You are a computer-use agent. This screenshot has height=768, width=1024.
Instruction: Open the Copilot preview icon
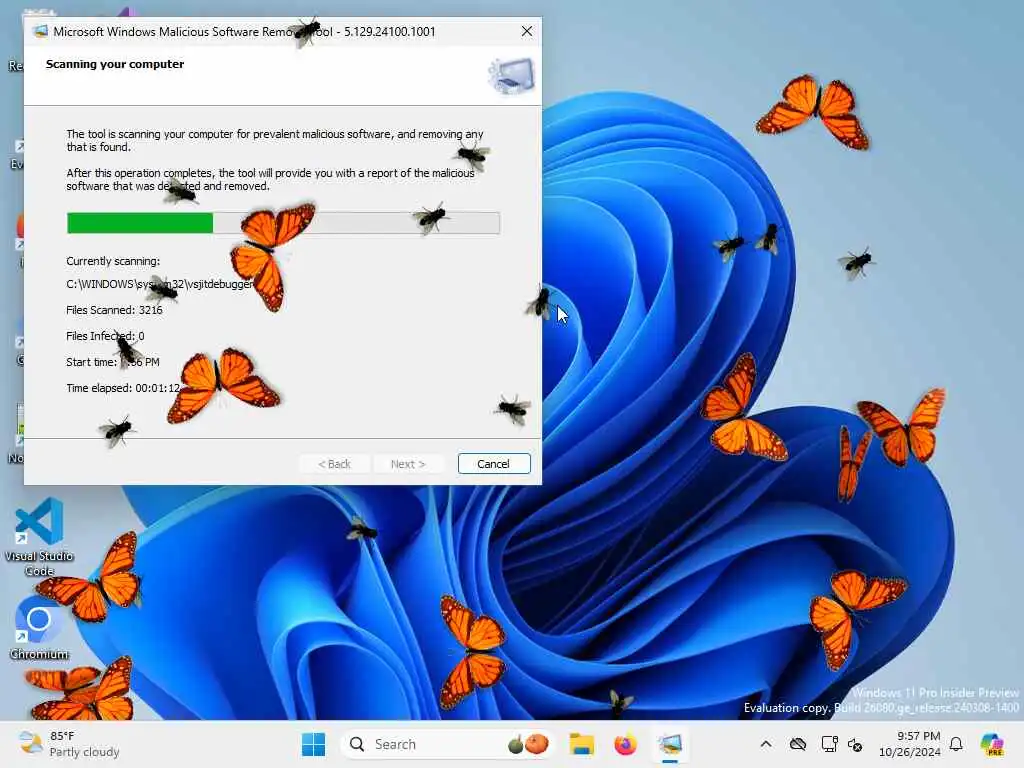click(x=993, y=744)
